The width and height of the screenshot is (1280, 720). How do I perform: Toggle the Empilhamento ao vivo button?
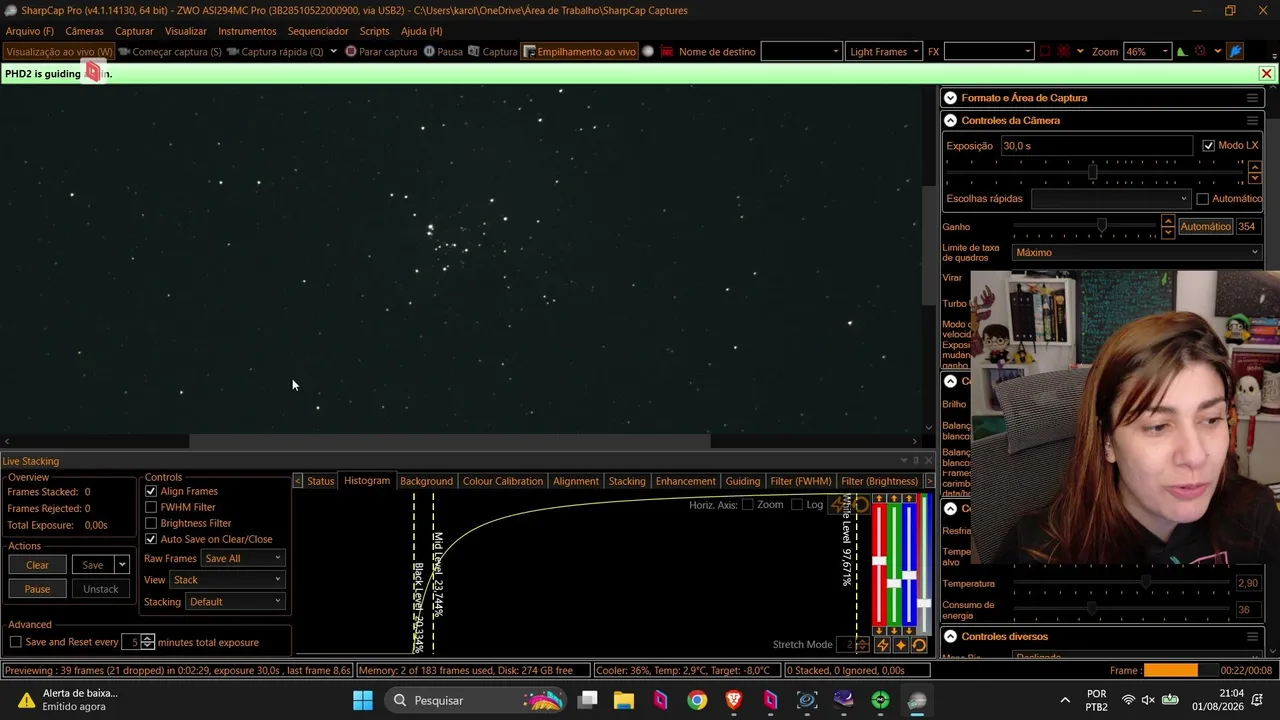(x=580, y=51)
